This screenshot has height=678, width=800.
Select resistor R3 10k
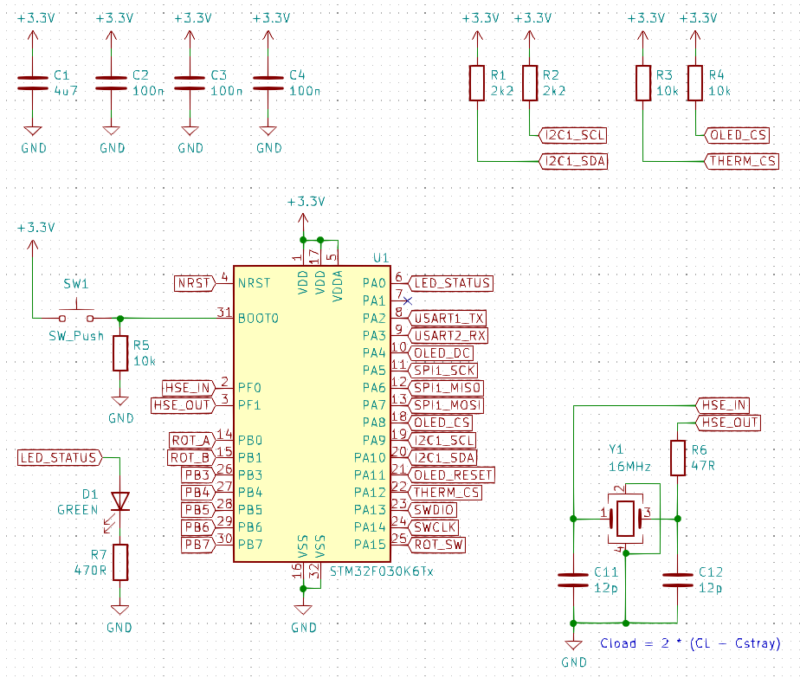coord(644,84)
